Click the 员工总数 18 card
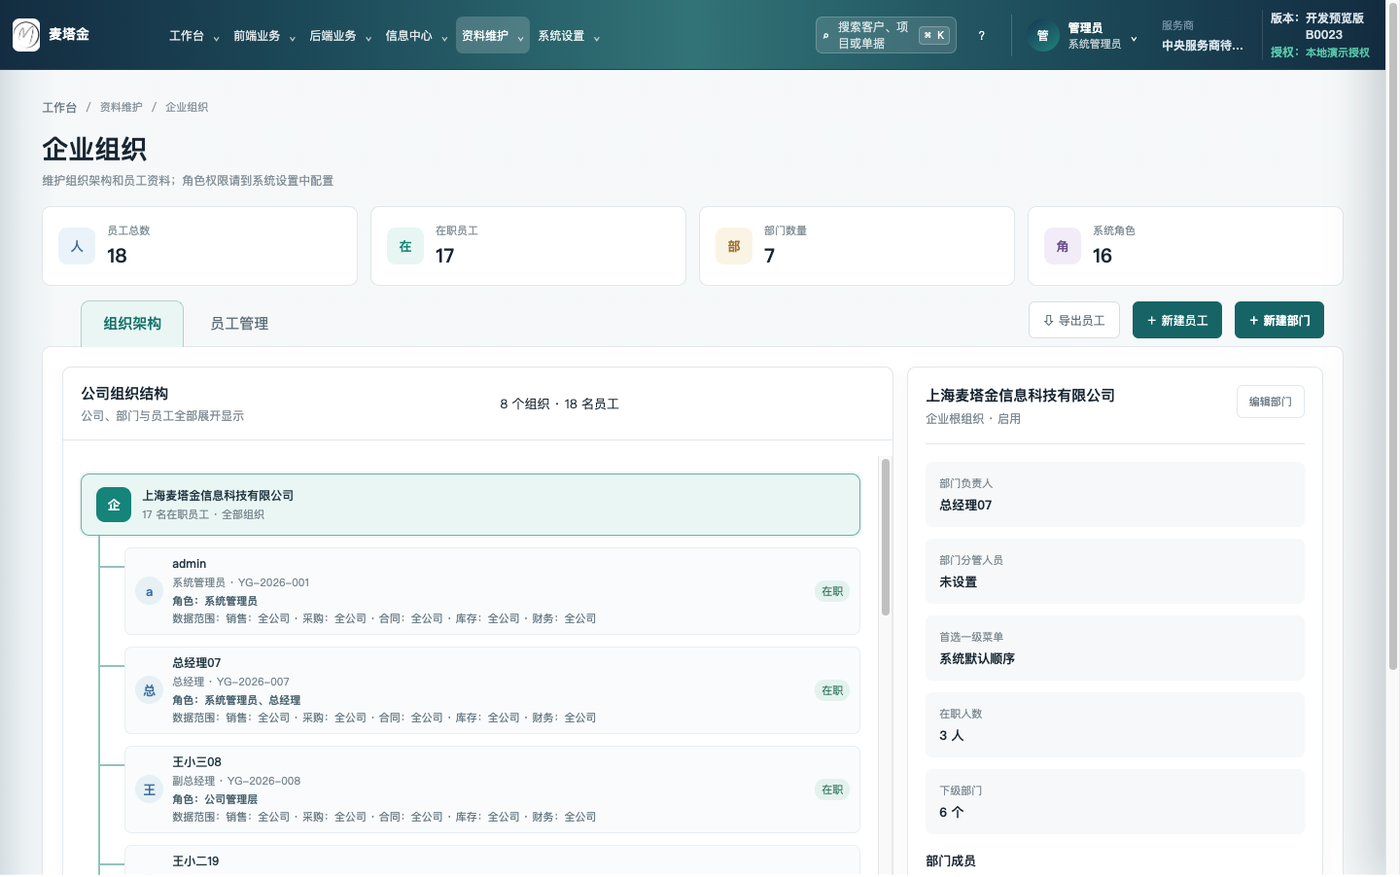The width and height of the screenshot is (1400, 877). pyautogui.click(x=200, y=246)
